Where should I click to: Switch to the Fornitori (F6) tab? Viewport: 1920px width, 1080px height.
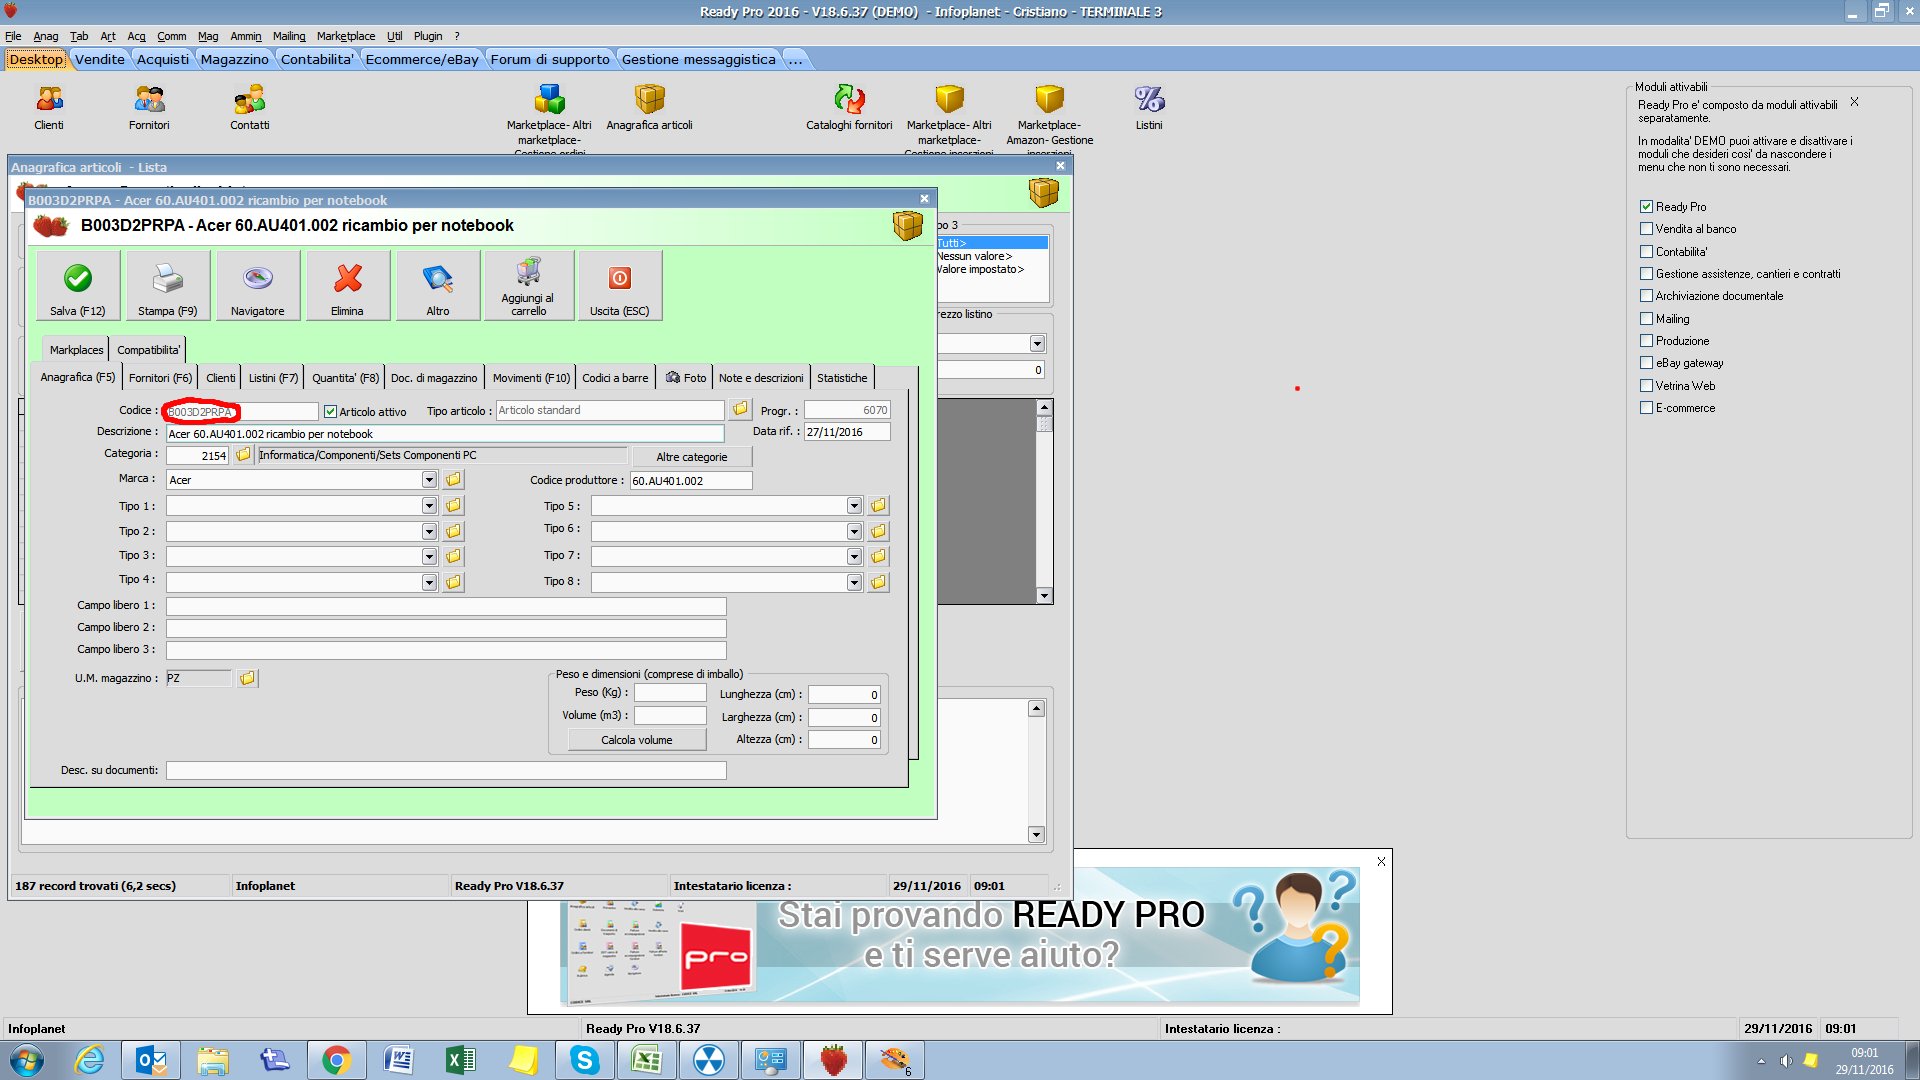(160, 378)
